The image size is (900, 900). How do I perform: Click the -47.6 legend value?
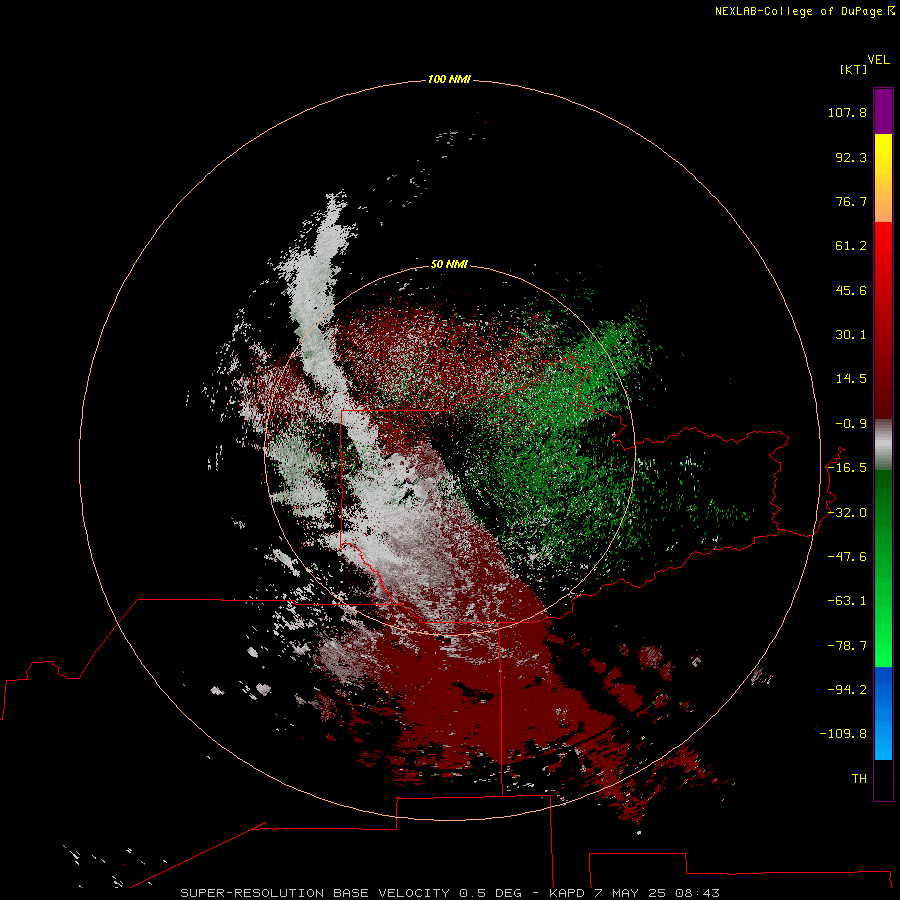pos(847,557)
